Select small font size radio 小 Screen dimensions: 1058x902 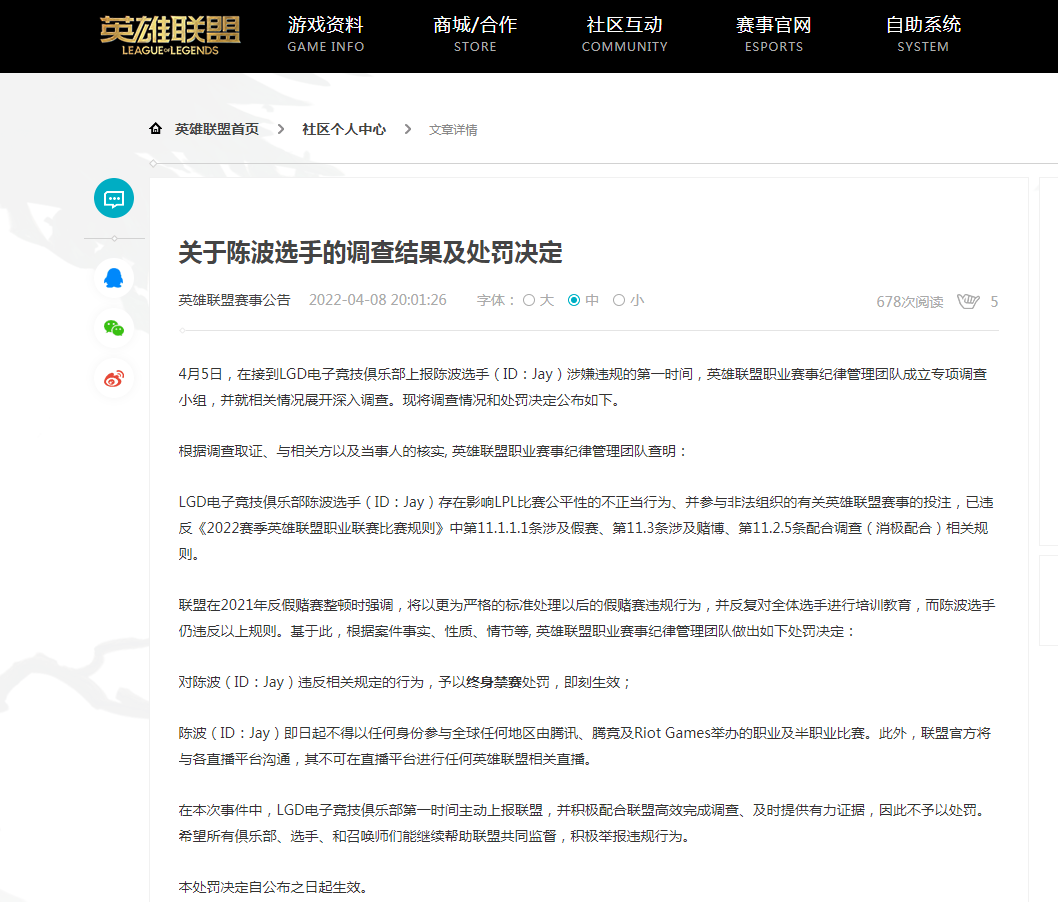(x=619, y=300)
